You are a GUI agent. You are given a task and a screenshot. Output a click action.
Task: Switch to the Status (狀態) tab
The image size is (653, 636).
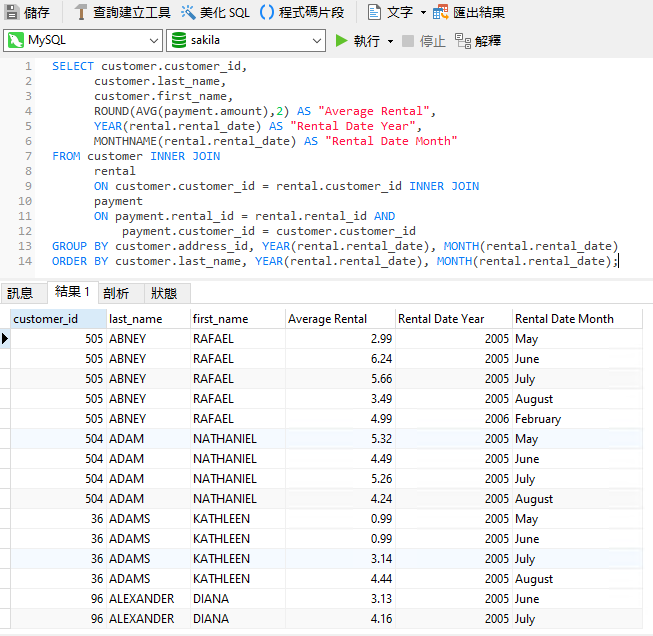tap(164, 293)
